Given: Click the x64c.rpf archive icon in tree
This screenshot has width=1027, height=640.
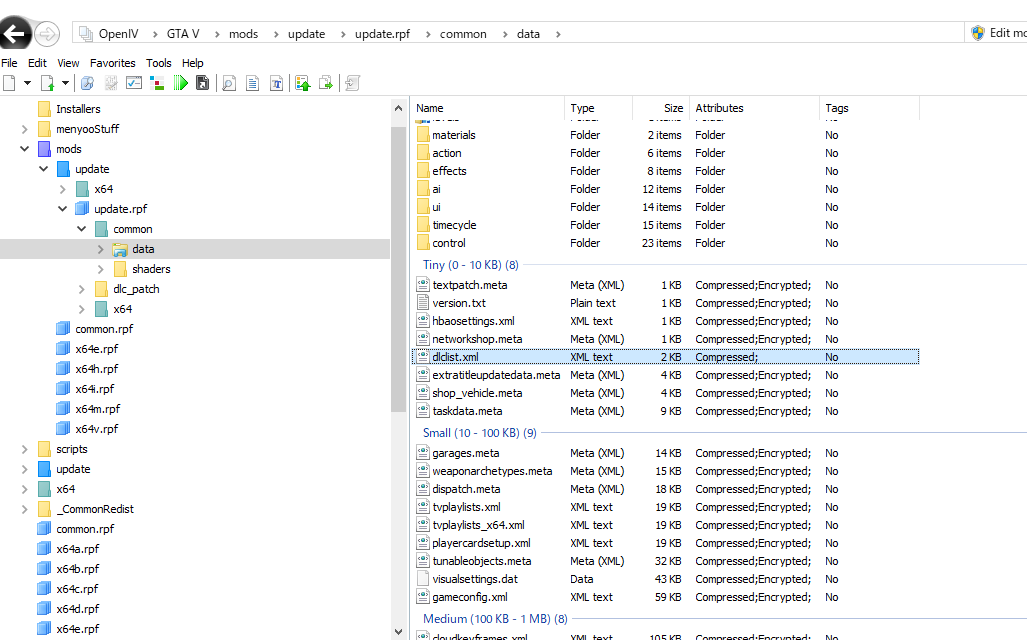Looking at the screenshot, I should [x=44, y=589].
